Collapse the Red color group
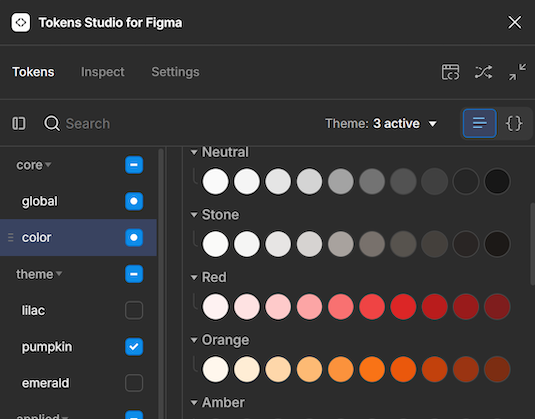Viewport: 535px width, 419px height. click(194, 277)
